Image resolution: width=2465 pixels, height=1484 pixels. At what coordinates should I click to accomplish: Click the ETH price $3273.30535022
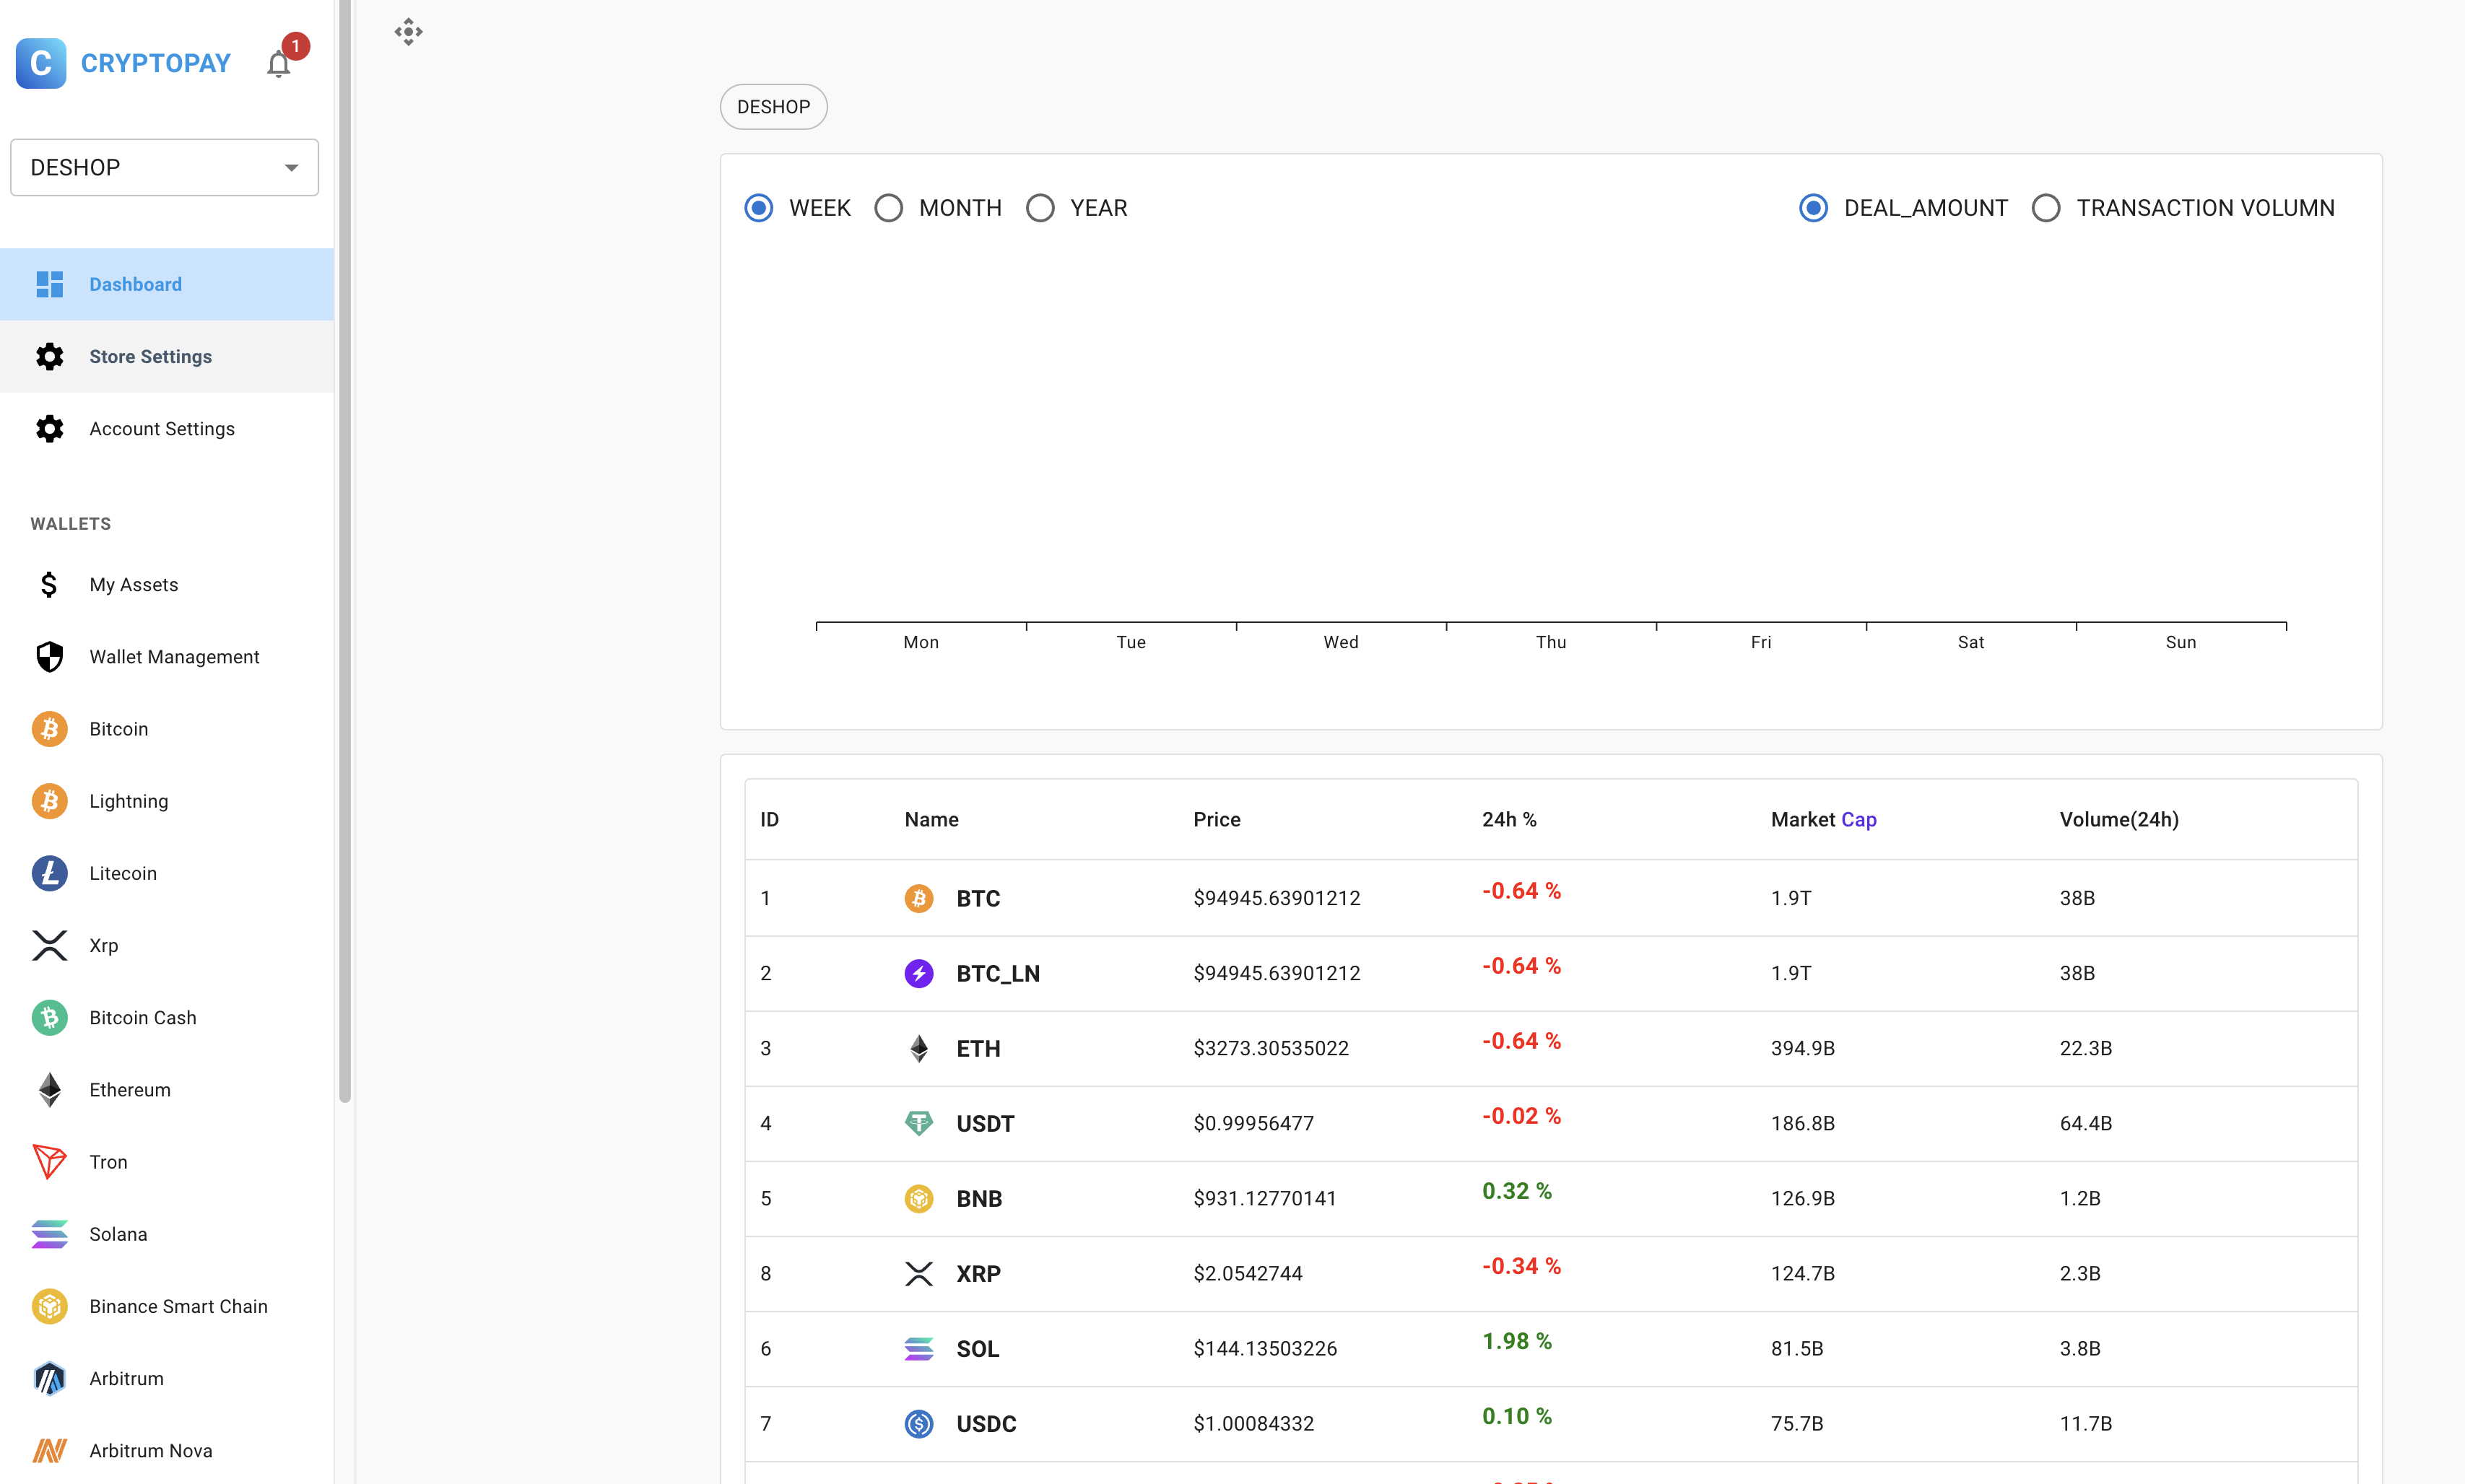[x=1270, y=1048]
